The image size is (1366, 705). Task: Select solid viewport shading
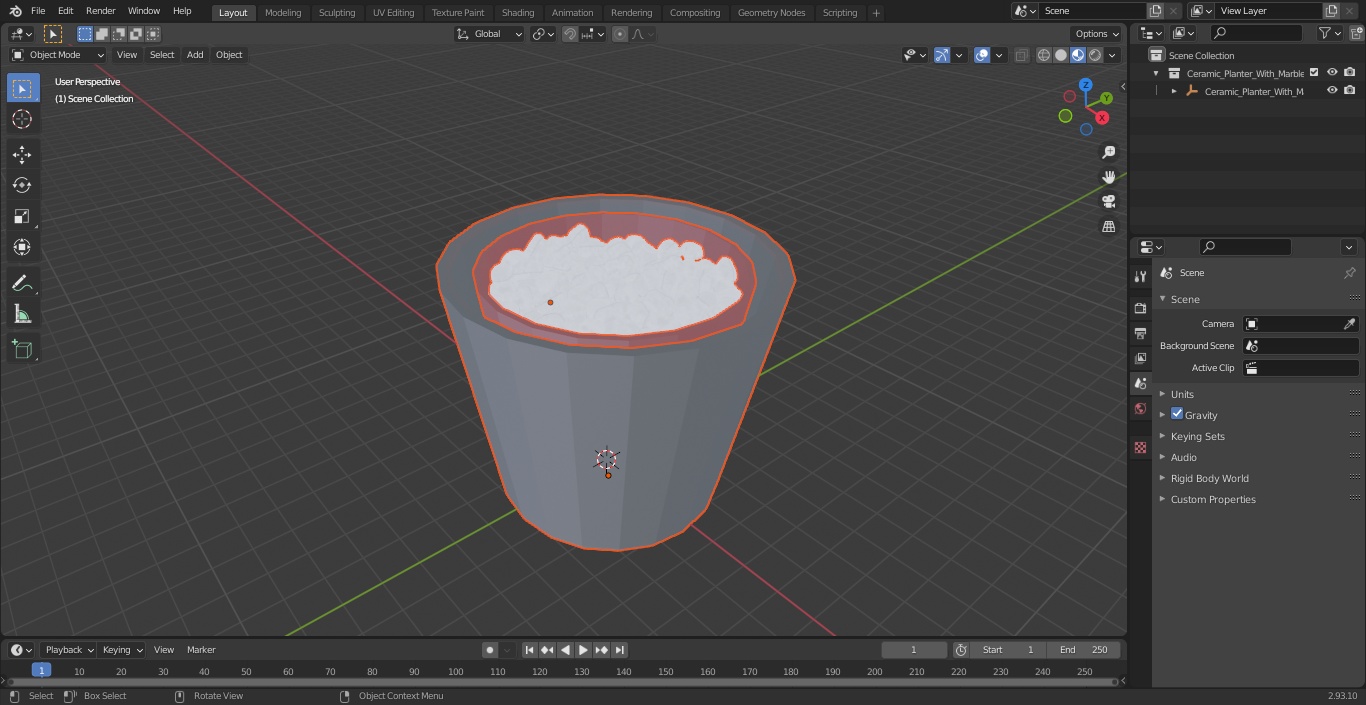coord(1061,55)
